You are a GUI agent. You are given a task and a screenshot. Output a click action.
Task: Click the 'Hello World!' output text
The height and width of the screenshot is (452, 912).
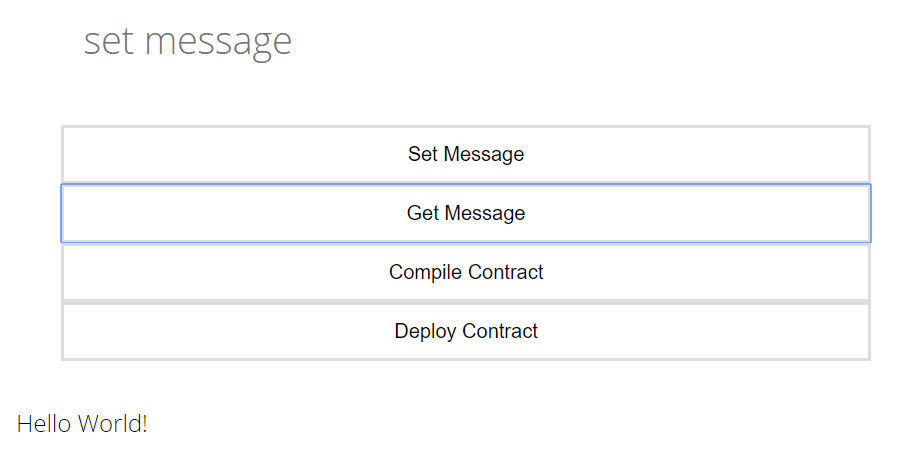point(82,424)
